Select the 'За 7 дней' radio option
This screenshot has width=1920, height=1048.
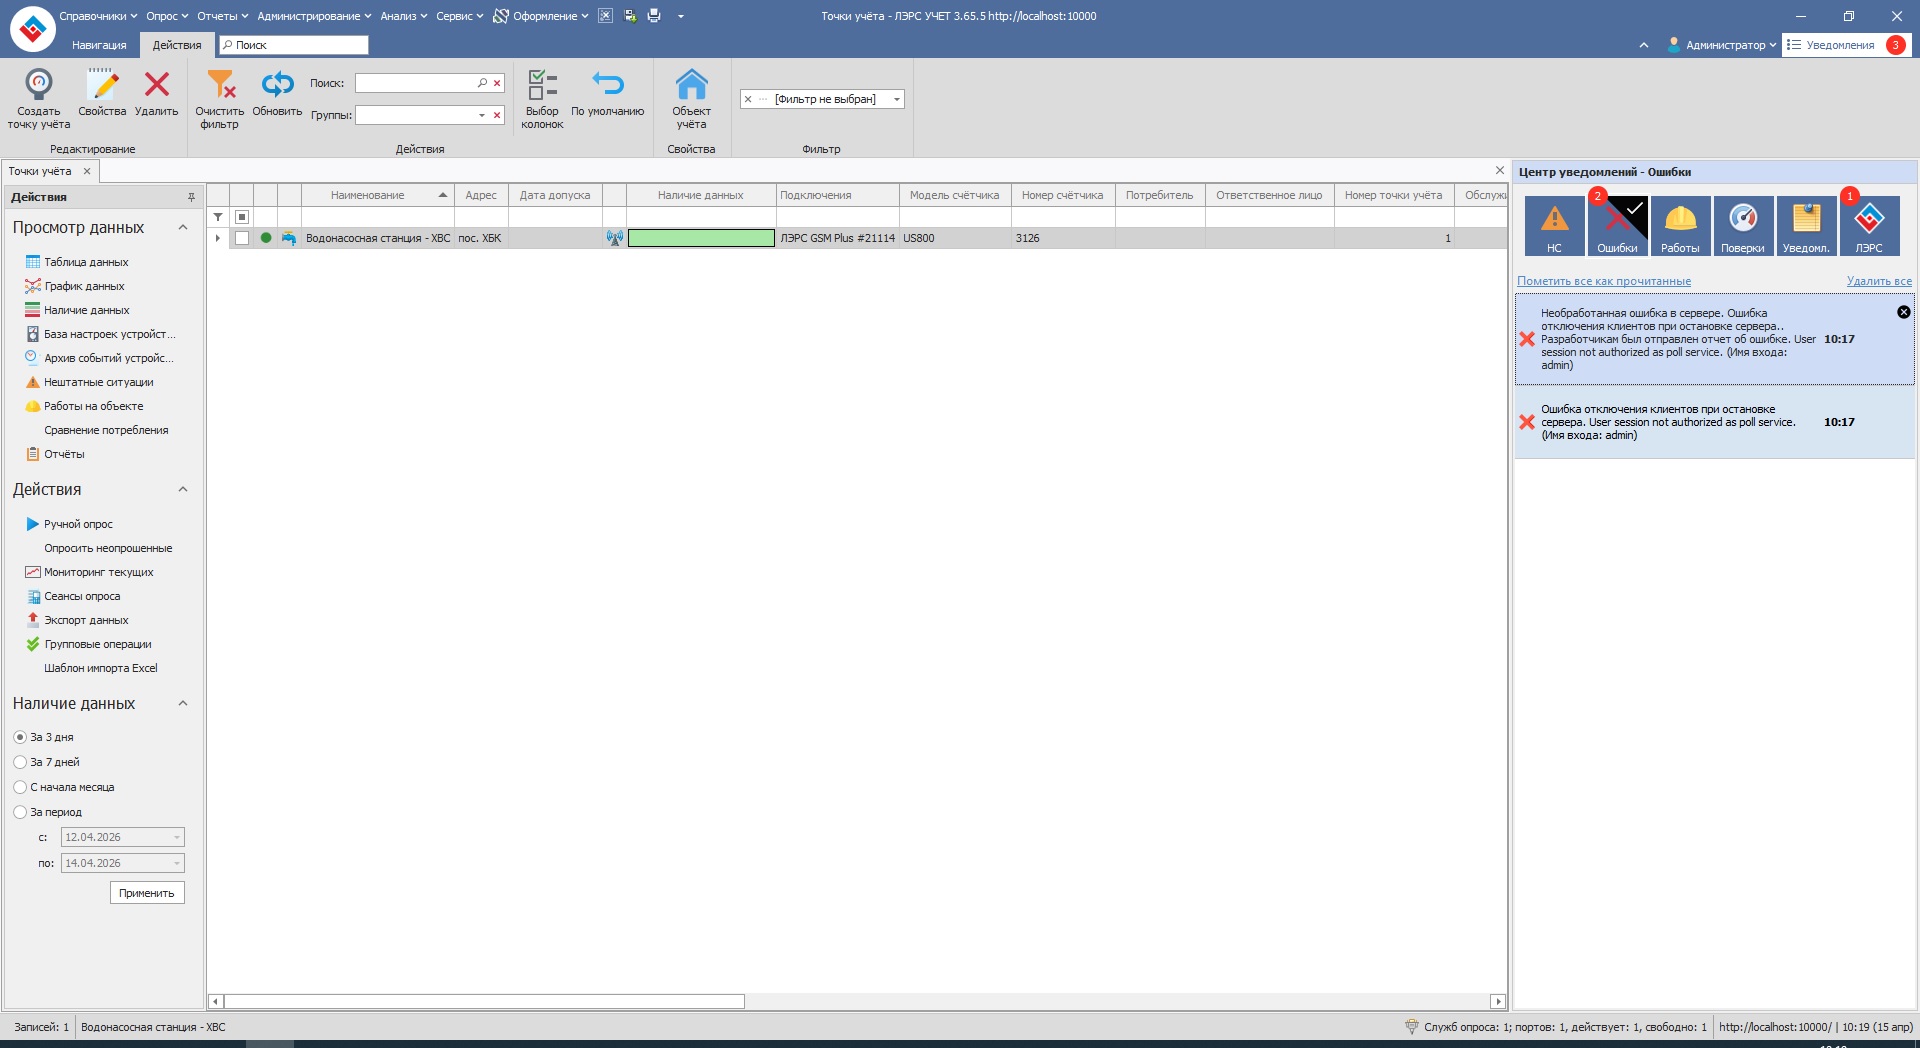pos(20,762)
